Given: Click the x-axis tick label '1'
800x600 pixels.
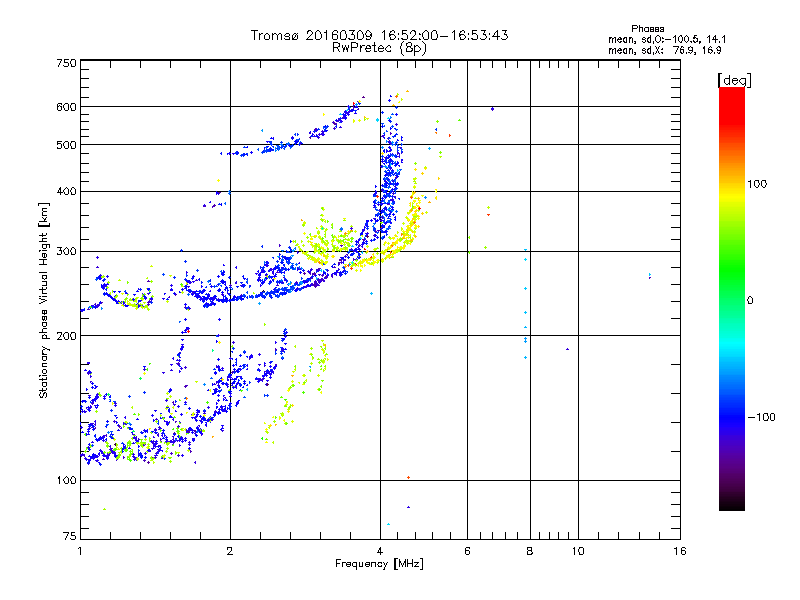Looking at the screenshot, I should tap(80, 551).
